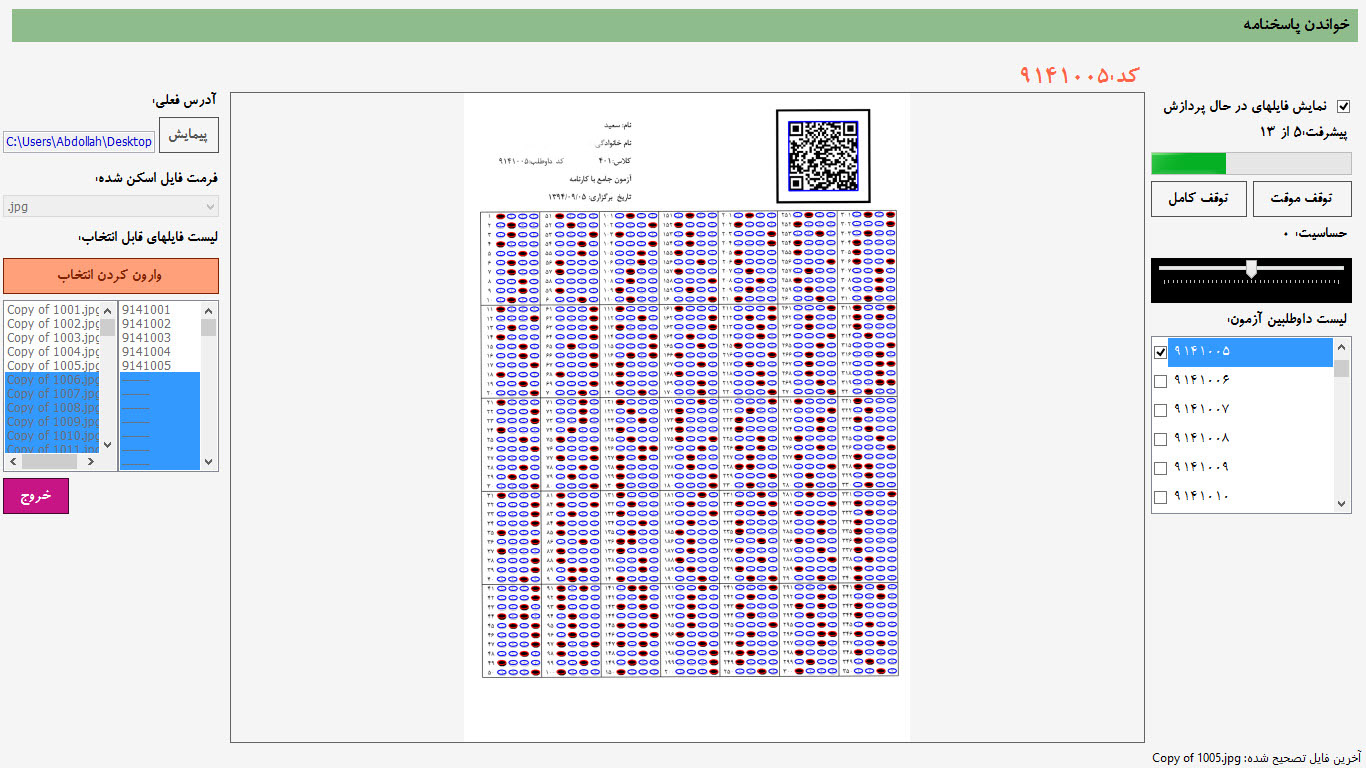Image resolution: width=1366 pixels, height=768 pixels.
Task: Uncheck candidate ۹۱۴۱۰۰۵ checkbox
Action: pyautogui.click(x=1161, y=352)
